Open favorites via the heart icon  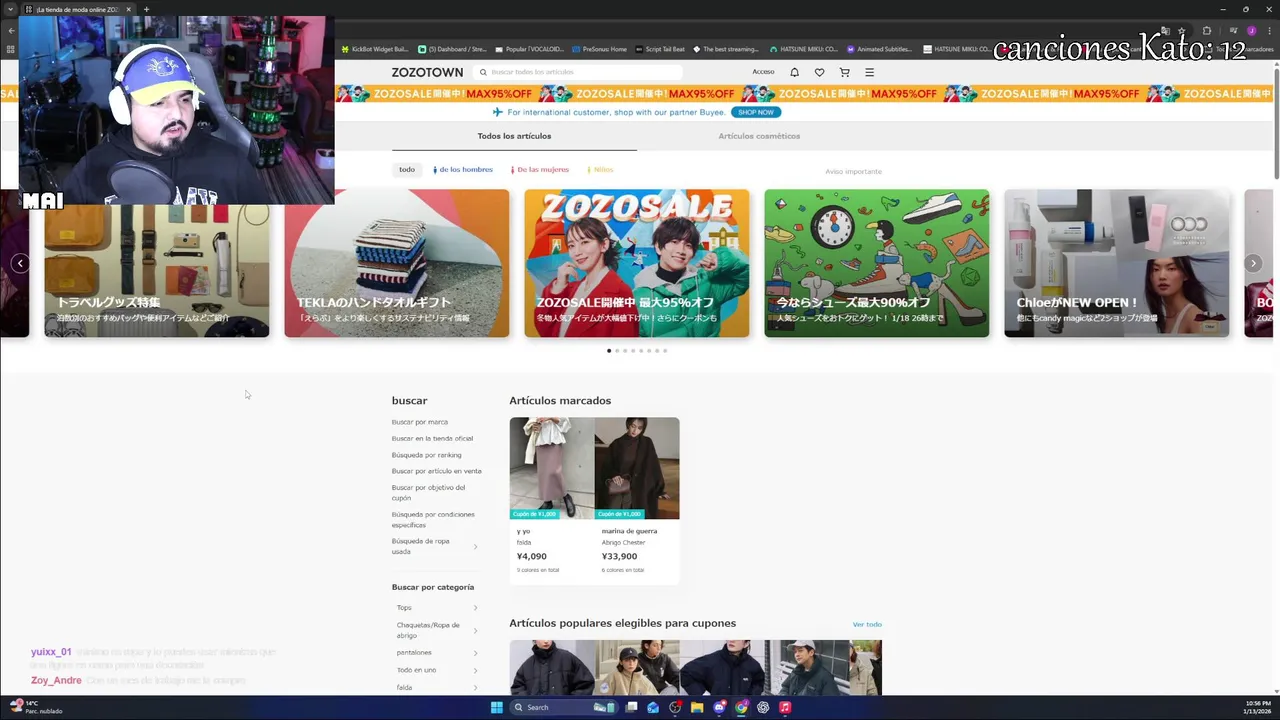(x=819, y=72)
